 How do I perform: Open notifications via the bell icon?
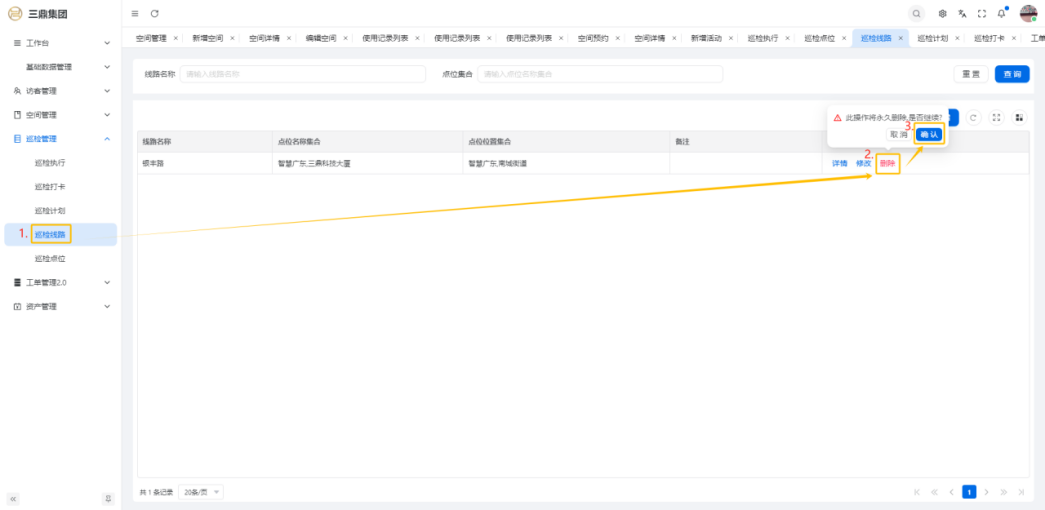(x=1001, y=13)
